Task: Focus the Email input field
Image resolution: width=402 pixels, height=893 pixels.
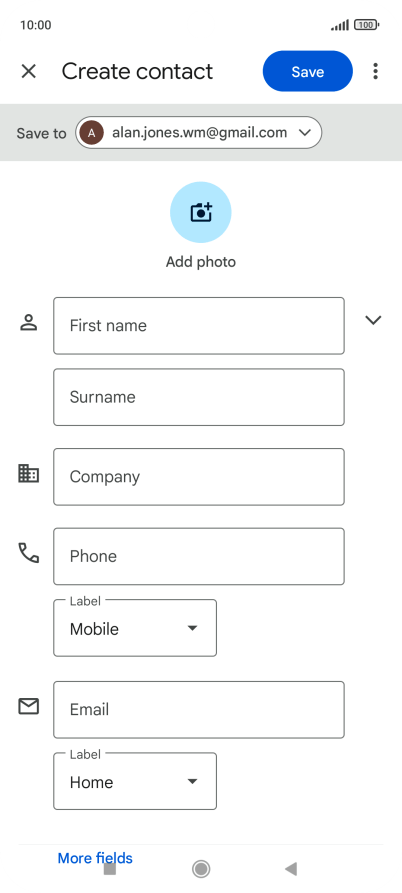Action: [x=199, y=710]
